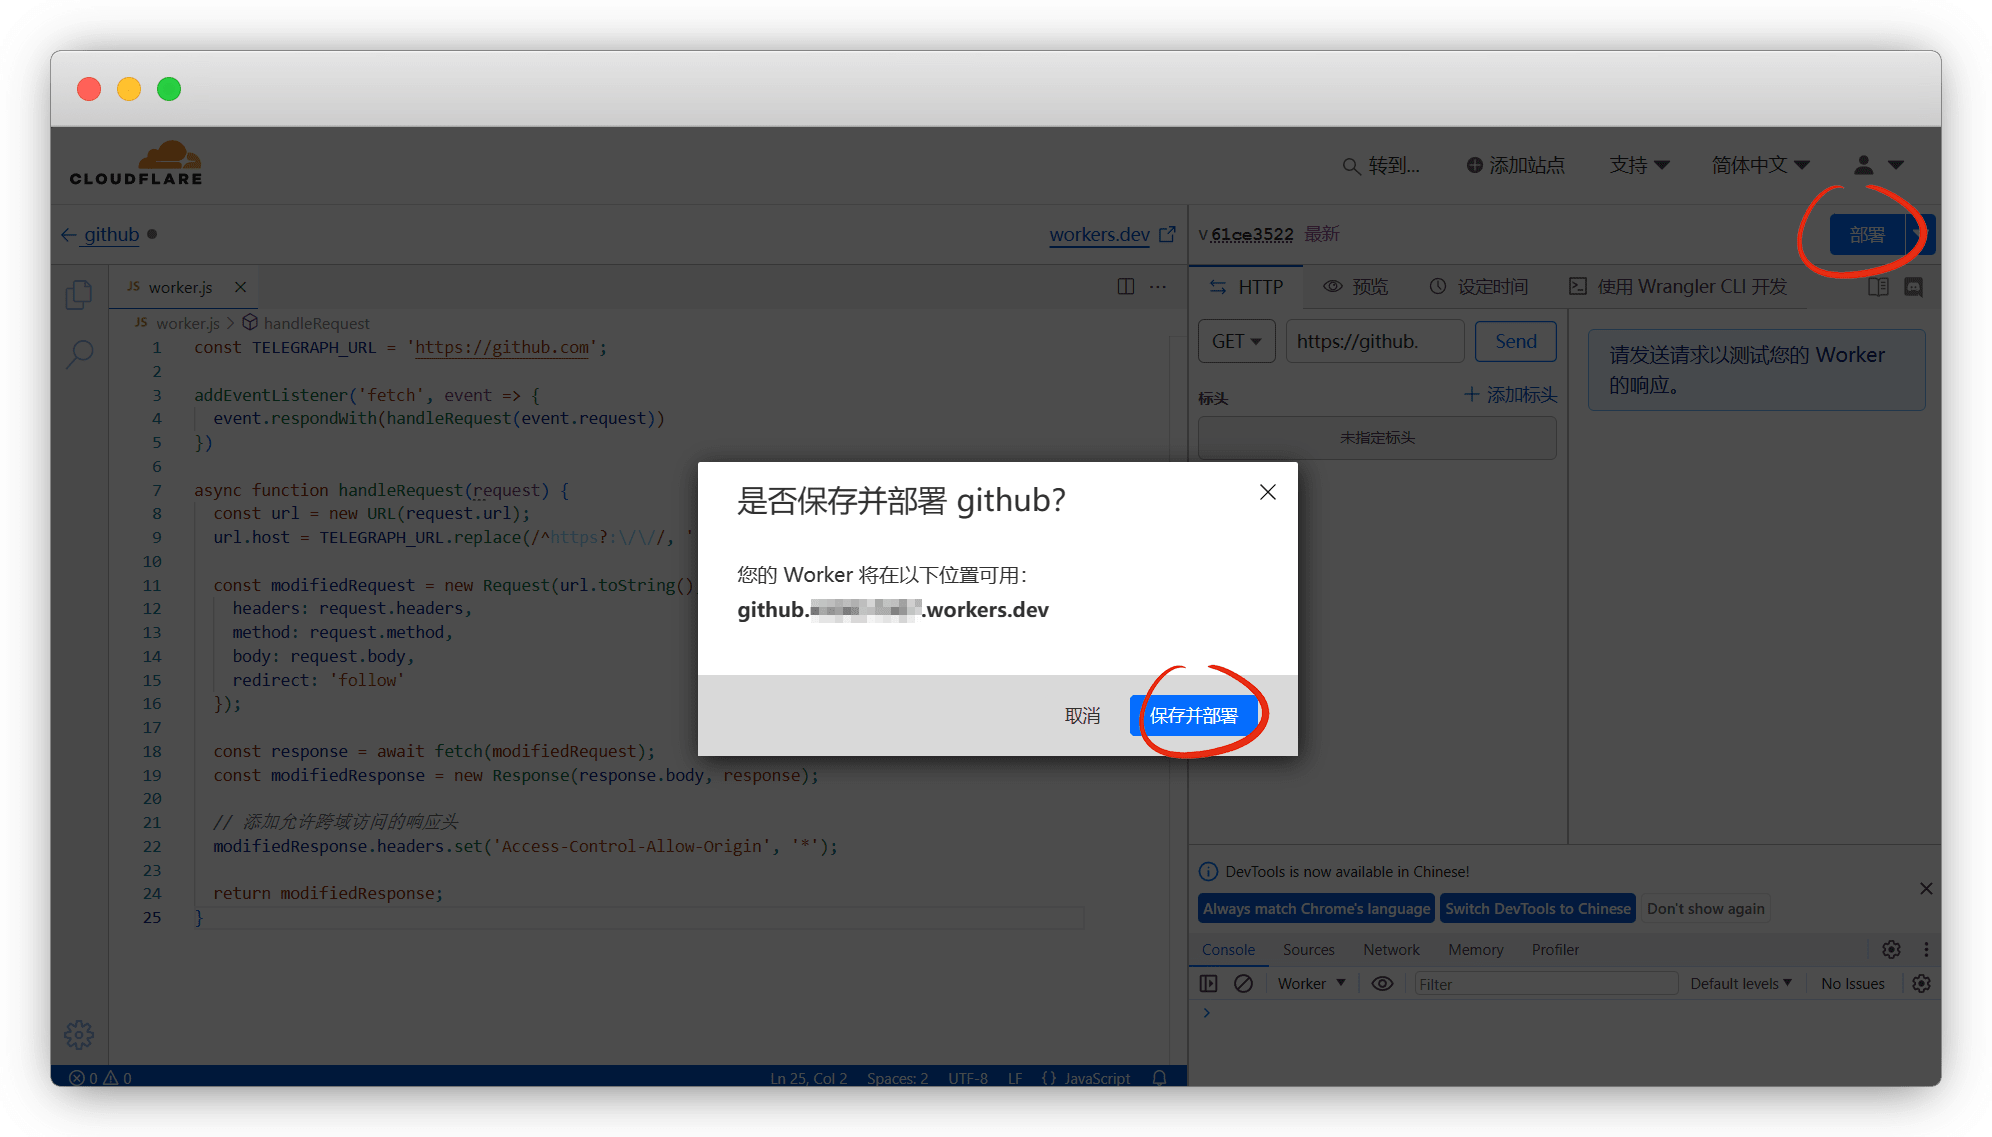This screenshot has width=1992, height=1137.
Task: Click handleRequest in the breadcrumb
Action: coord(316,323)
